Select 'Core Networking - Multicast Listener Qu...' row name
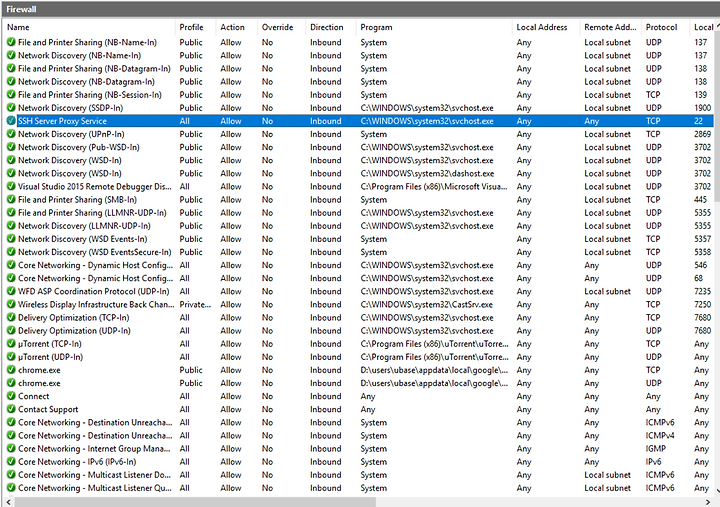 (95, 488)
